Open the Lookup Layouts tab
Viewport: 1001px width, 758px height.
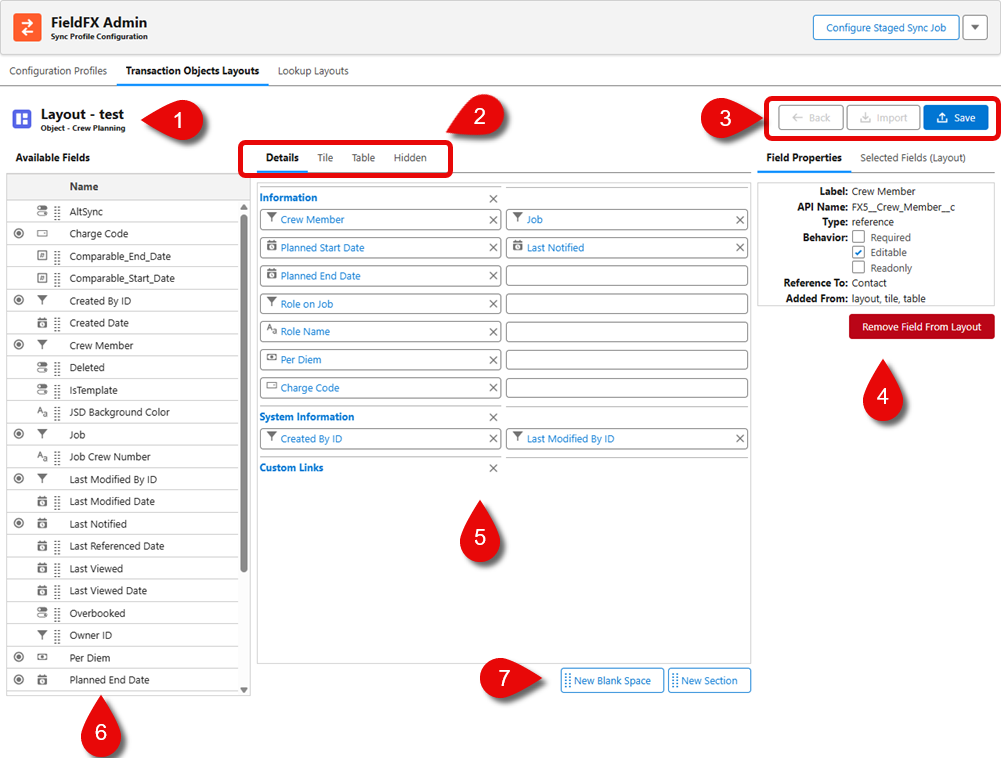click(311, 71)
